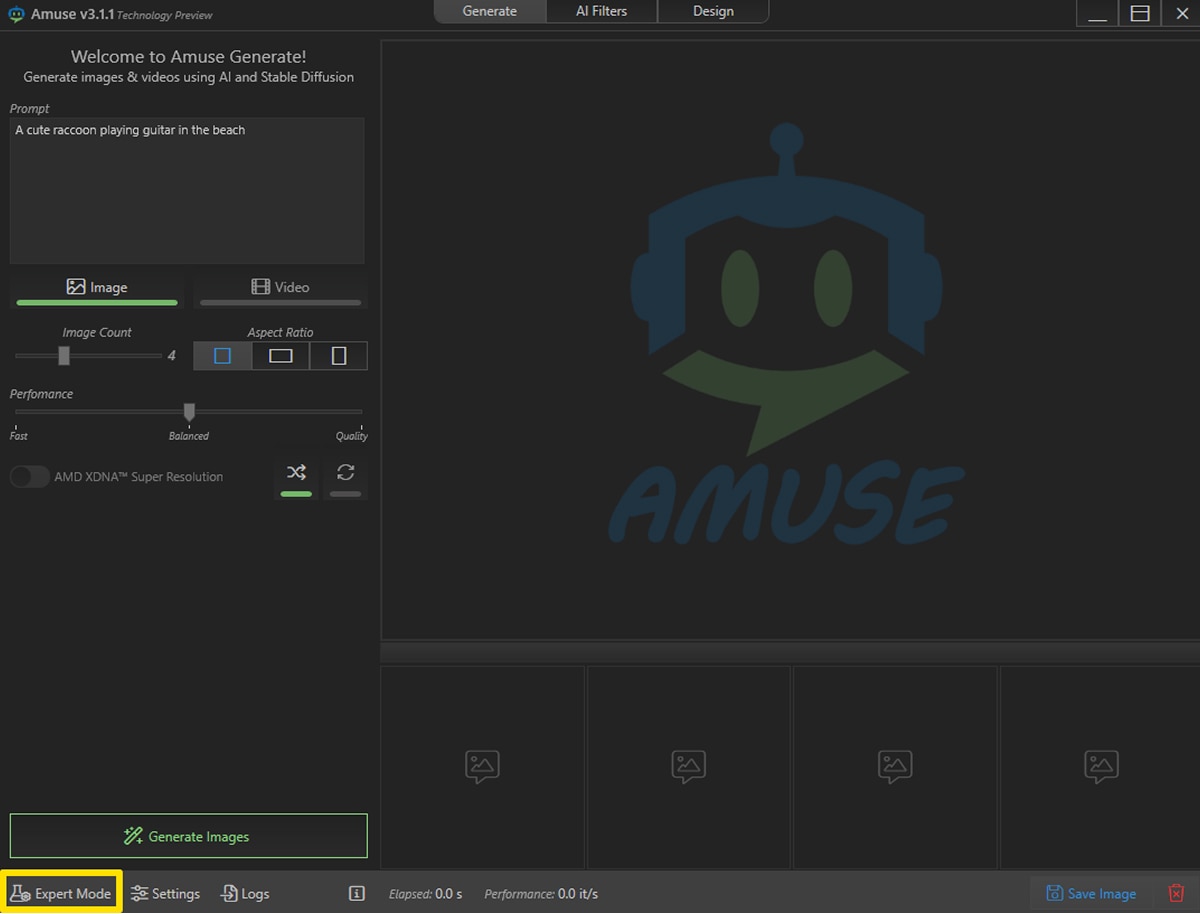Enable Expert Mode

click(62, 893)
